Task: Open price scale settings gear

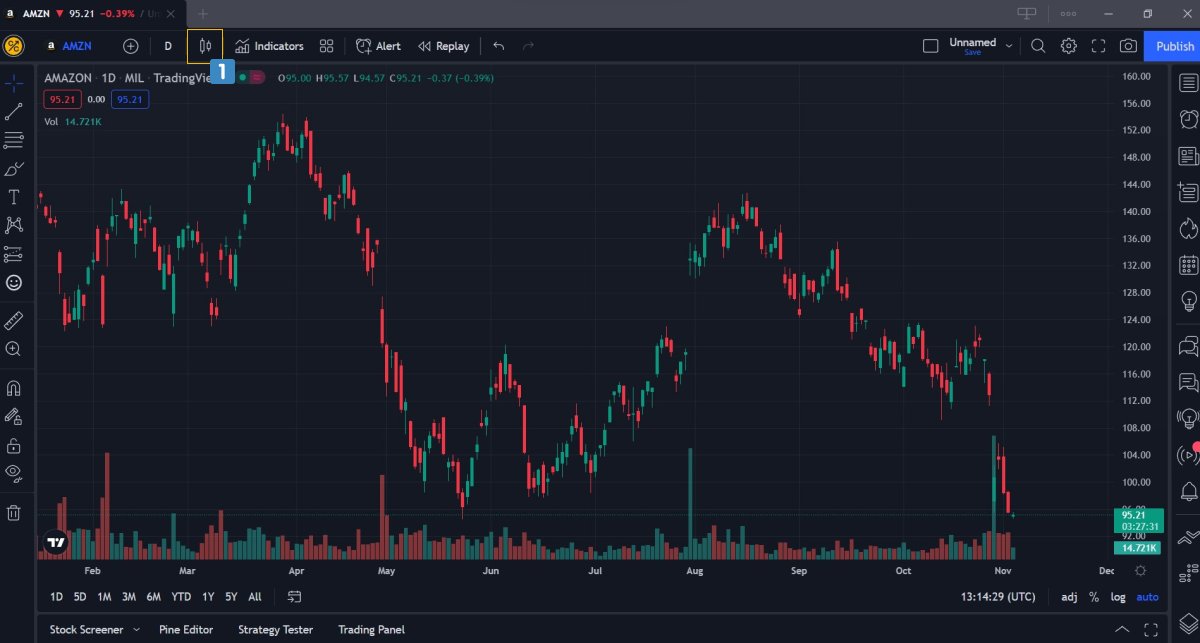Action: click(1141, 571)
